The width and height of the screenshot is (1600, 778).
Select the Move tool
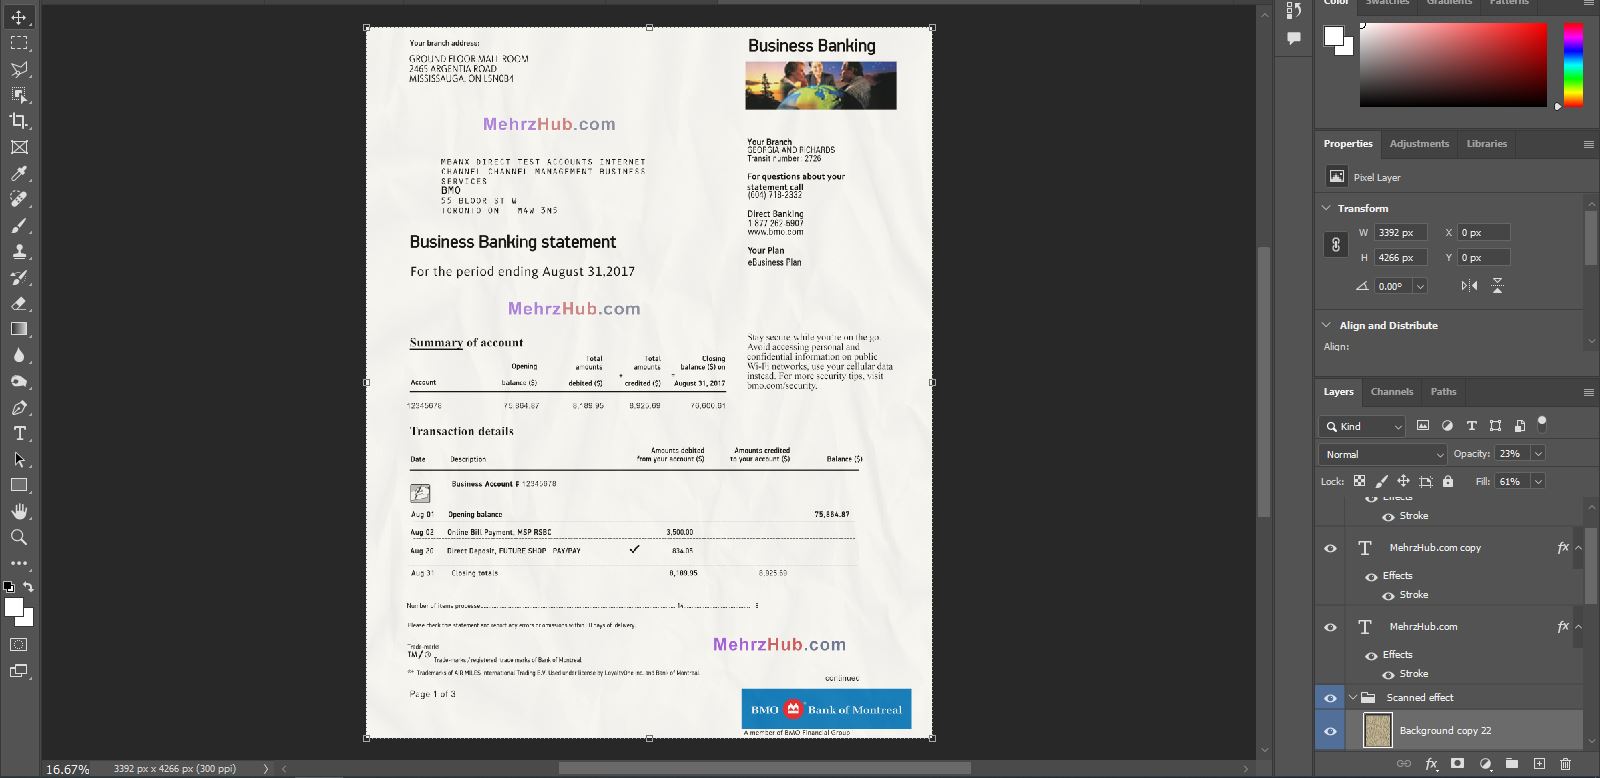(19, 17)
